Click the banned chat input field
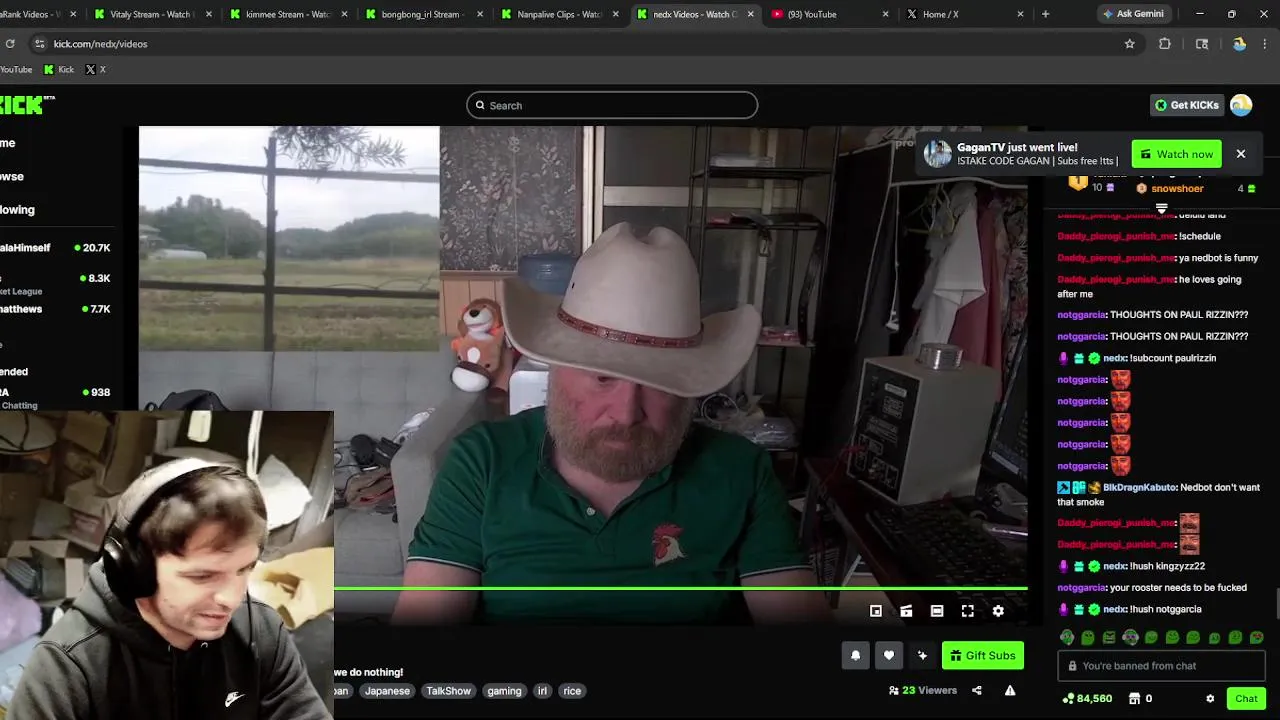 [x=1161, y=666]
